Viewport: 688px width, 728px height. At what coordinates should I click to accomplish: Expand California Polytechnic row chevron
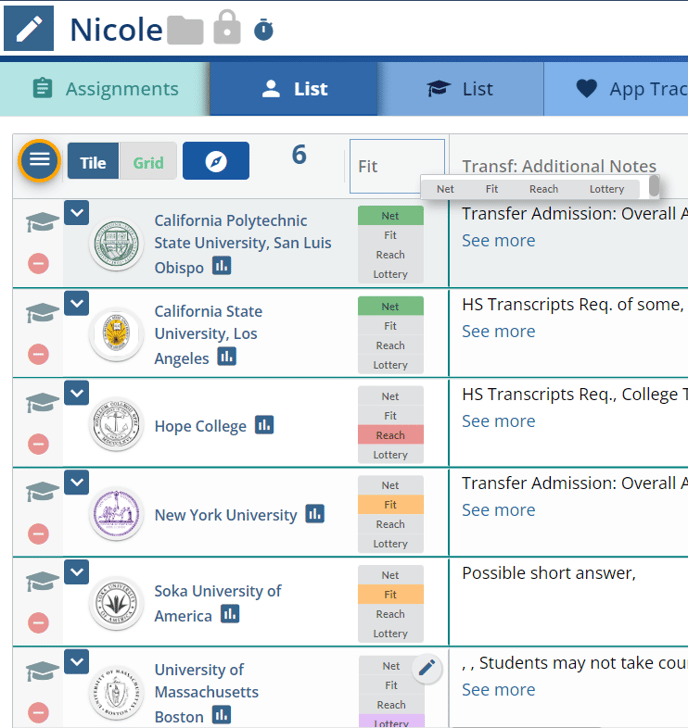pyautogui.click(x=77, y=213)
